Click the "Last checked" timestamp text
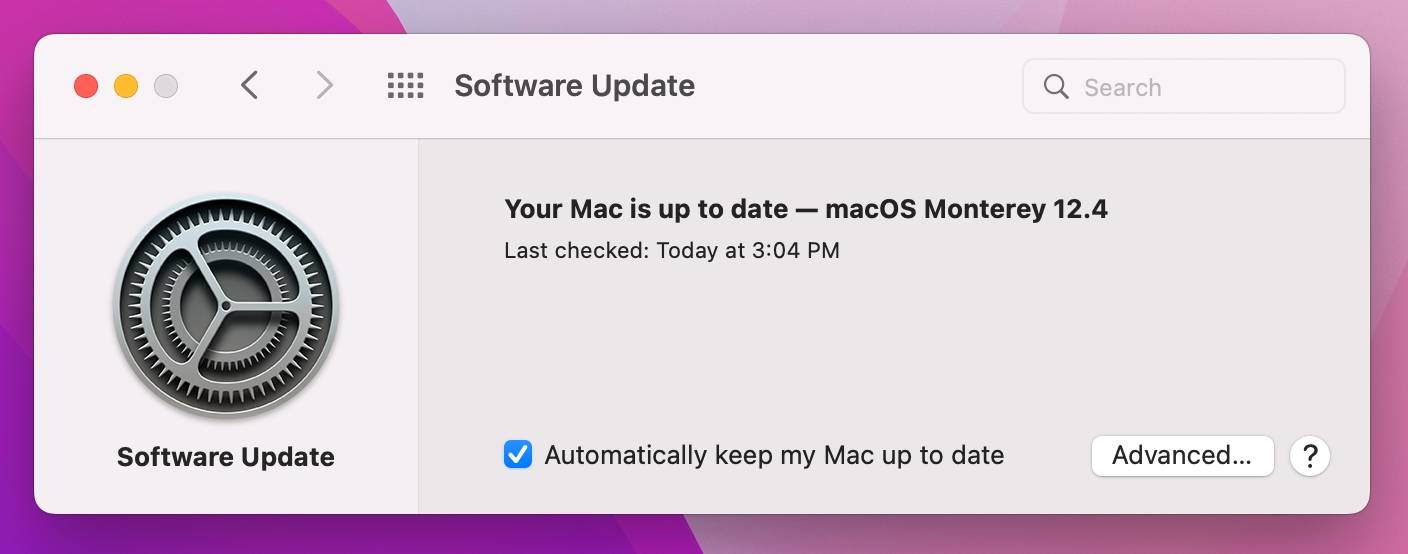Viewport: 1408px width, 554px height. click(671, 250)
